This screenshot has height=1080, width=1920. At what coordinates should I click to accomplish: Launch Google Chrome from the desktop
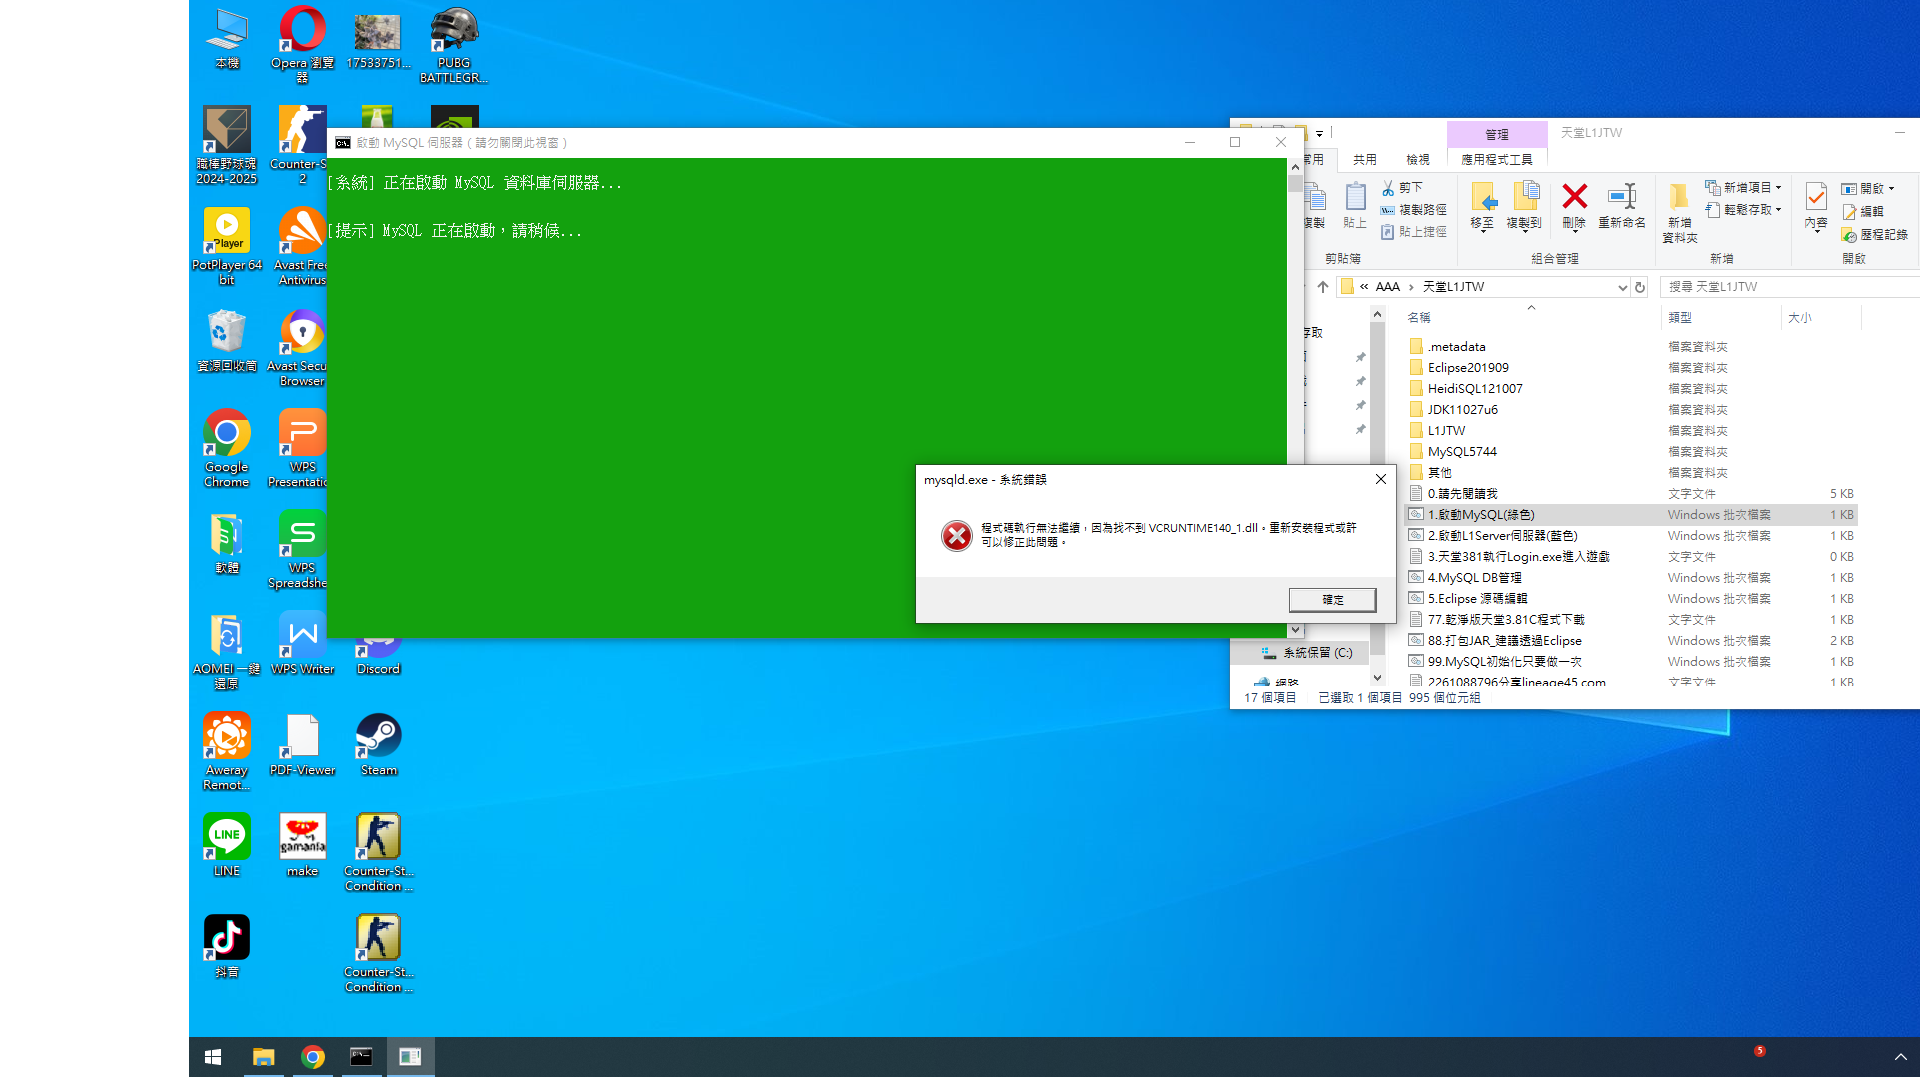[x=227, y=448]
